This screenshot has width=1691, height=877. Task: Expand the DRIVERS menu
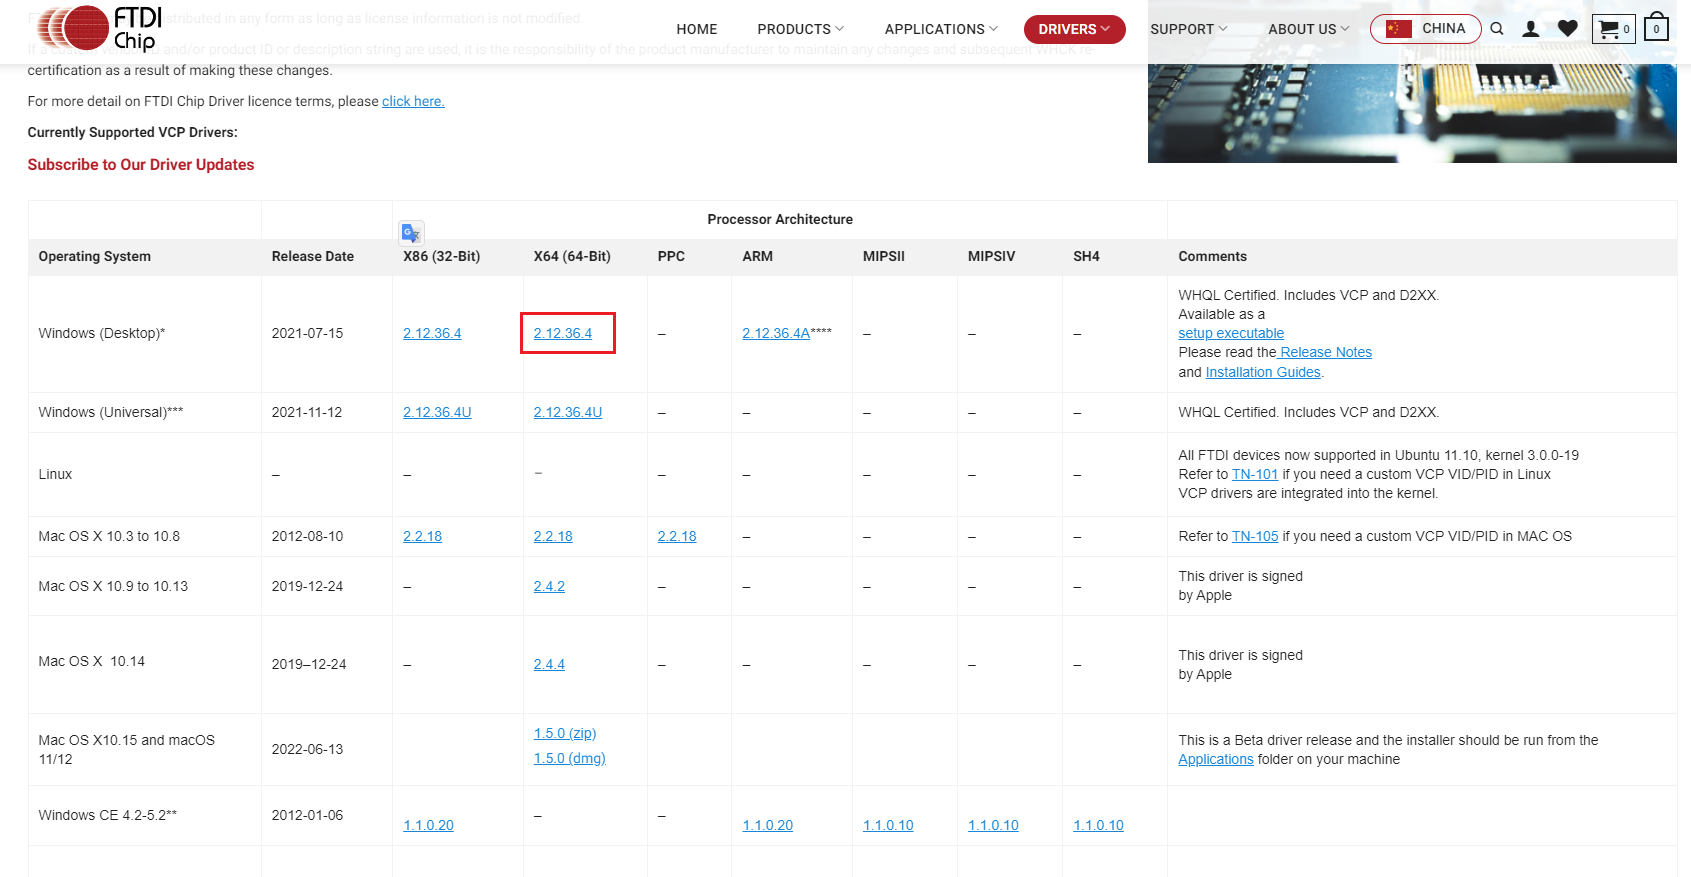coord(1075,29)
